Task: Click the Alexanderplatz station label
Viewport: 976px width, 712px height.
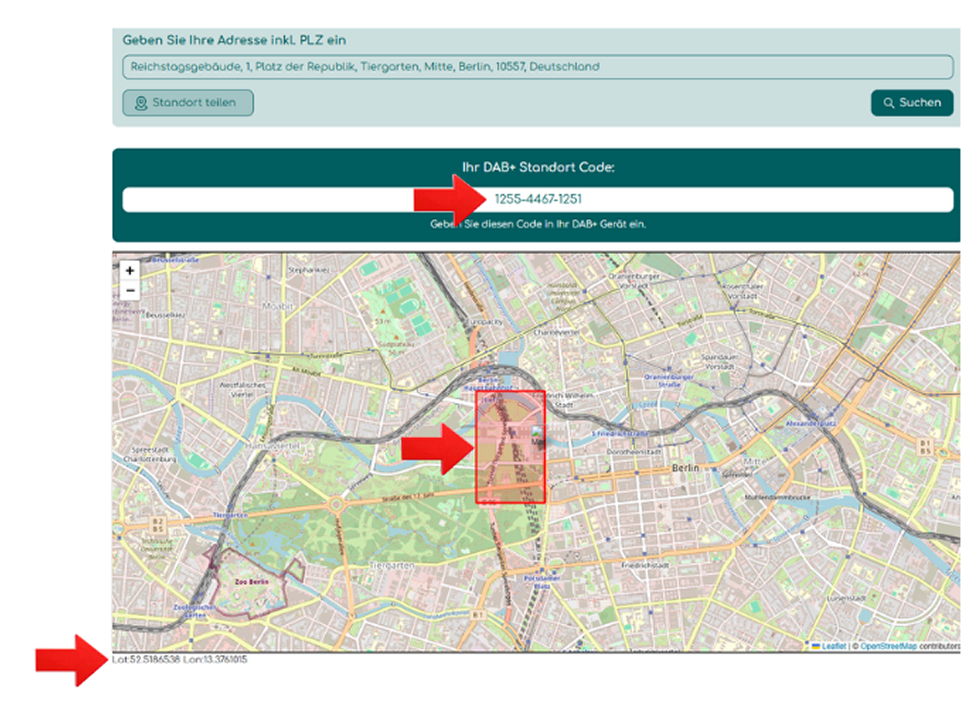Action: click(x=810, y=423)
